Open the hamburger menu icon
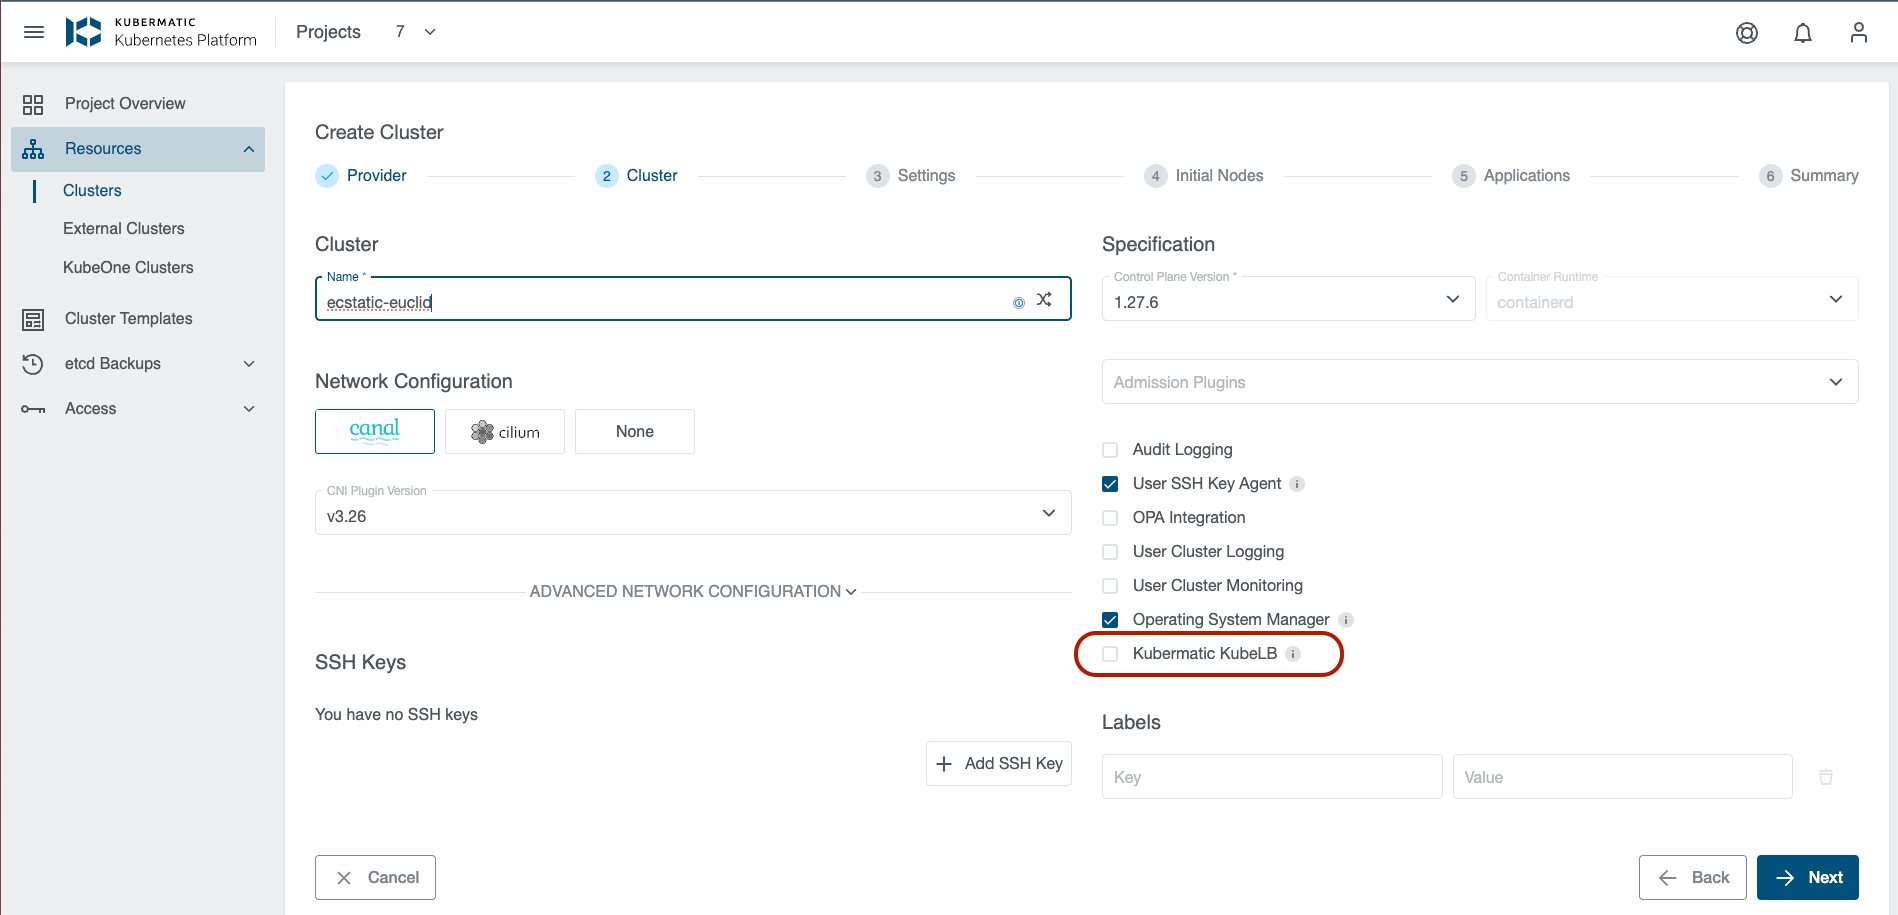This screenshot has width=1898, height=915. 33,31
